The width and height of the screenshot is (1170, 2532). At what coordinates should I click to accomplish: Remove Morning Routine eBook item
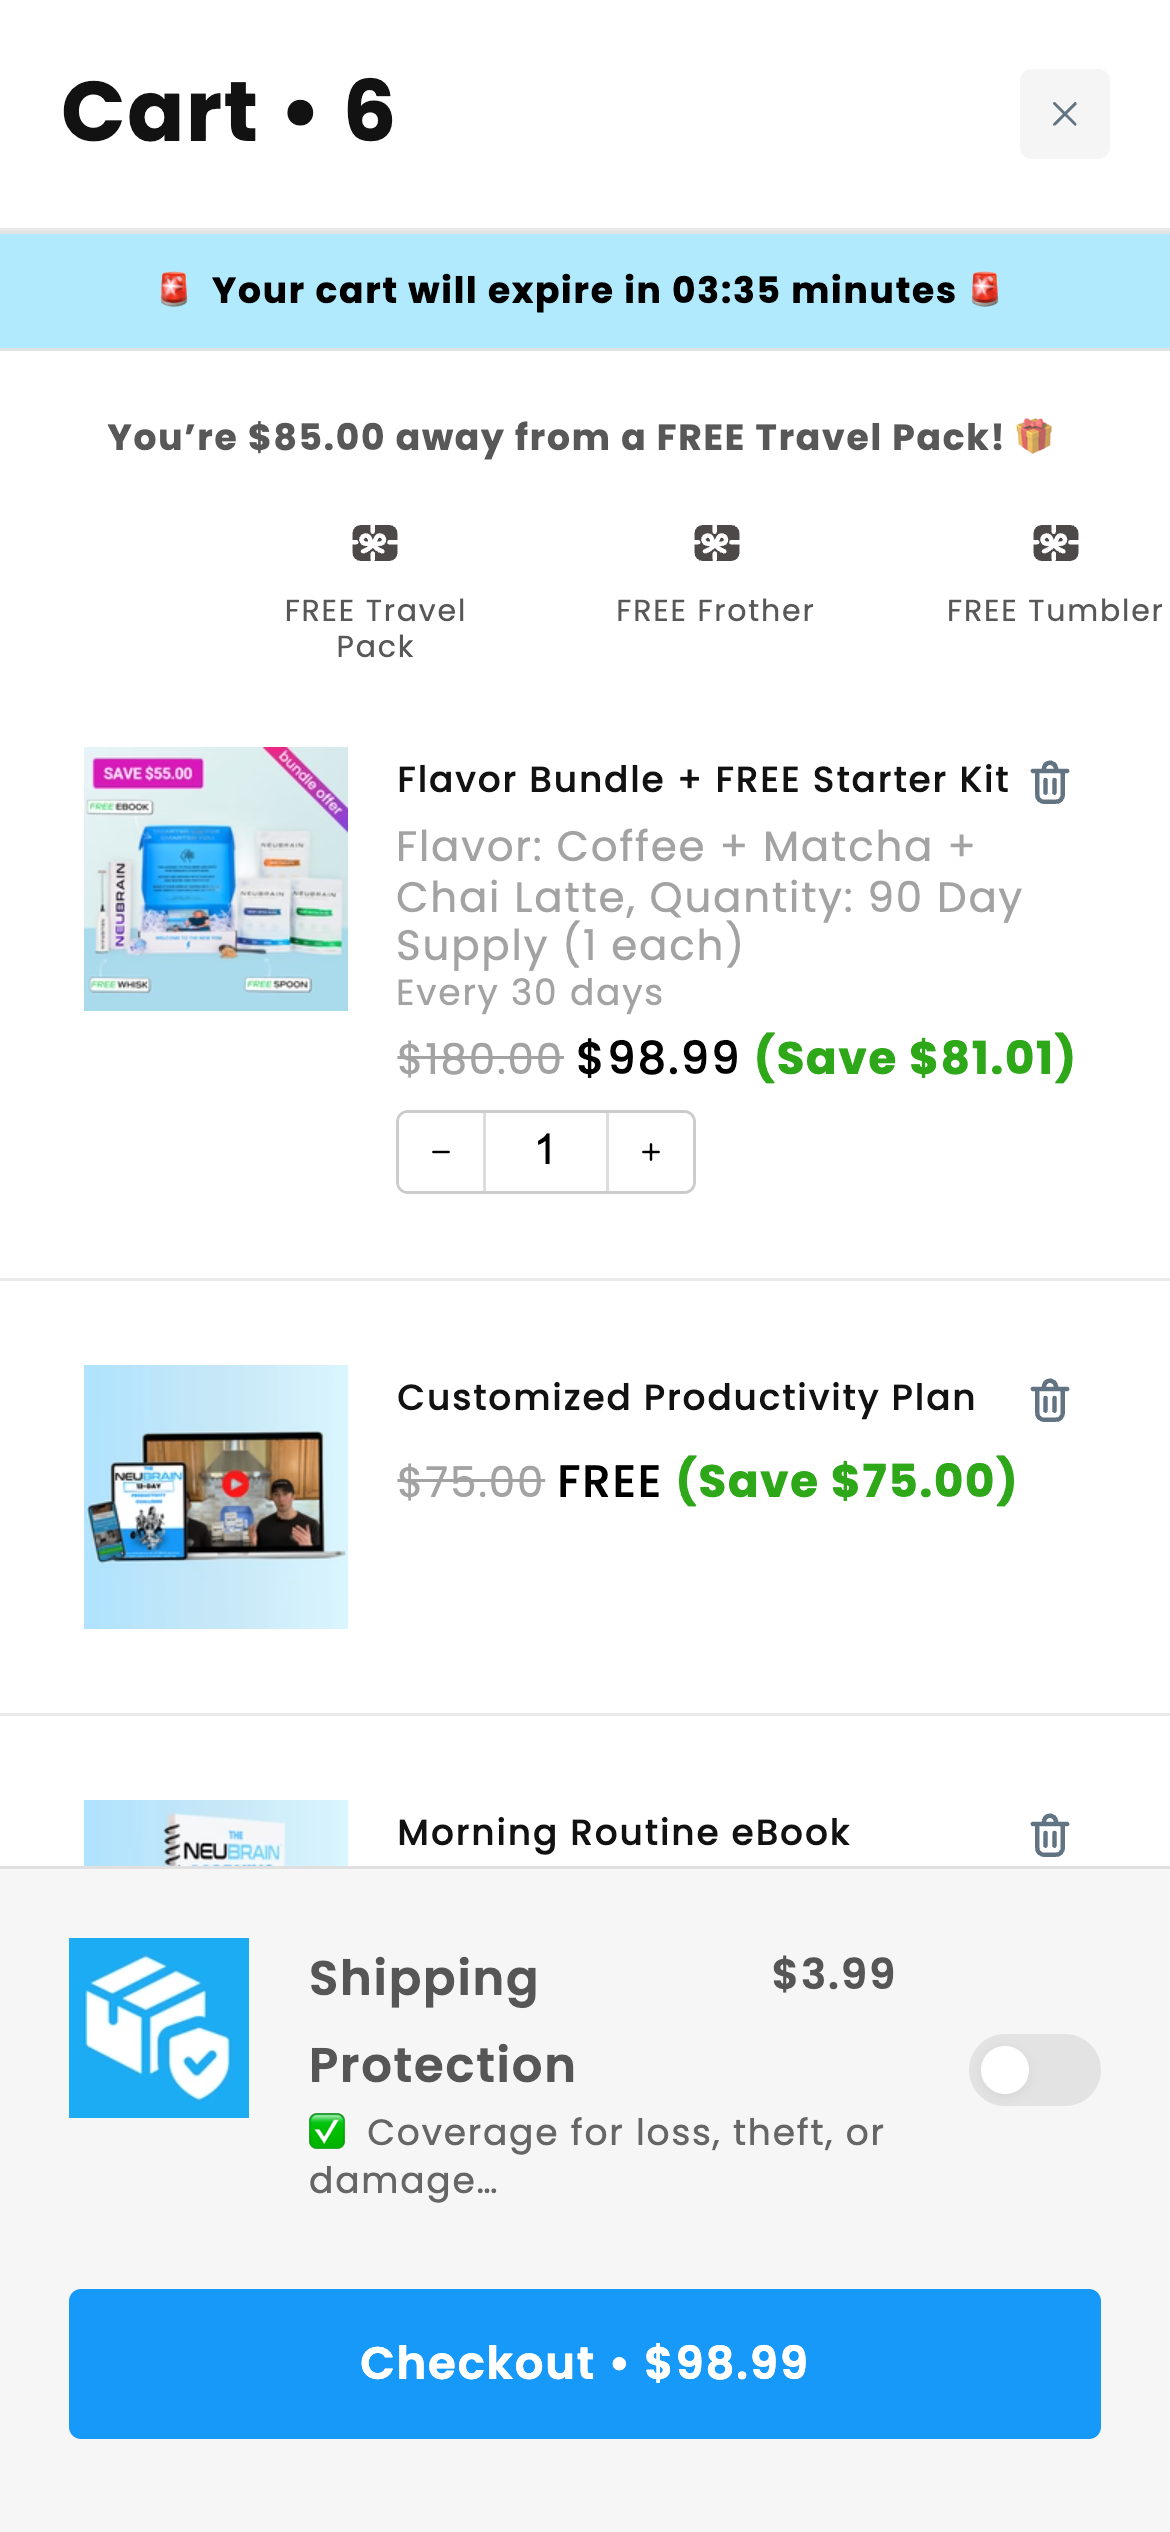(1050, 1835)
